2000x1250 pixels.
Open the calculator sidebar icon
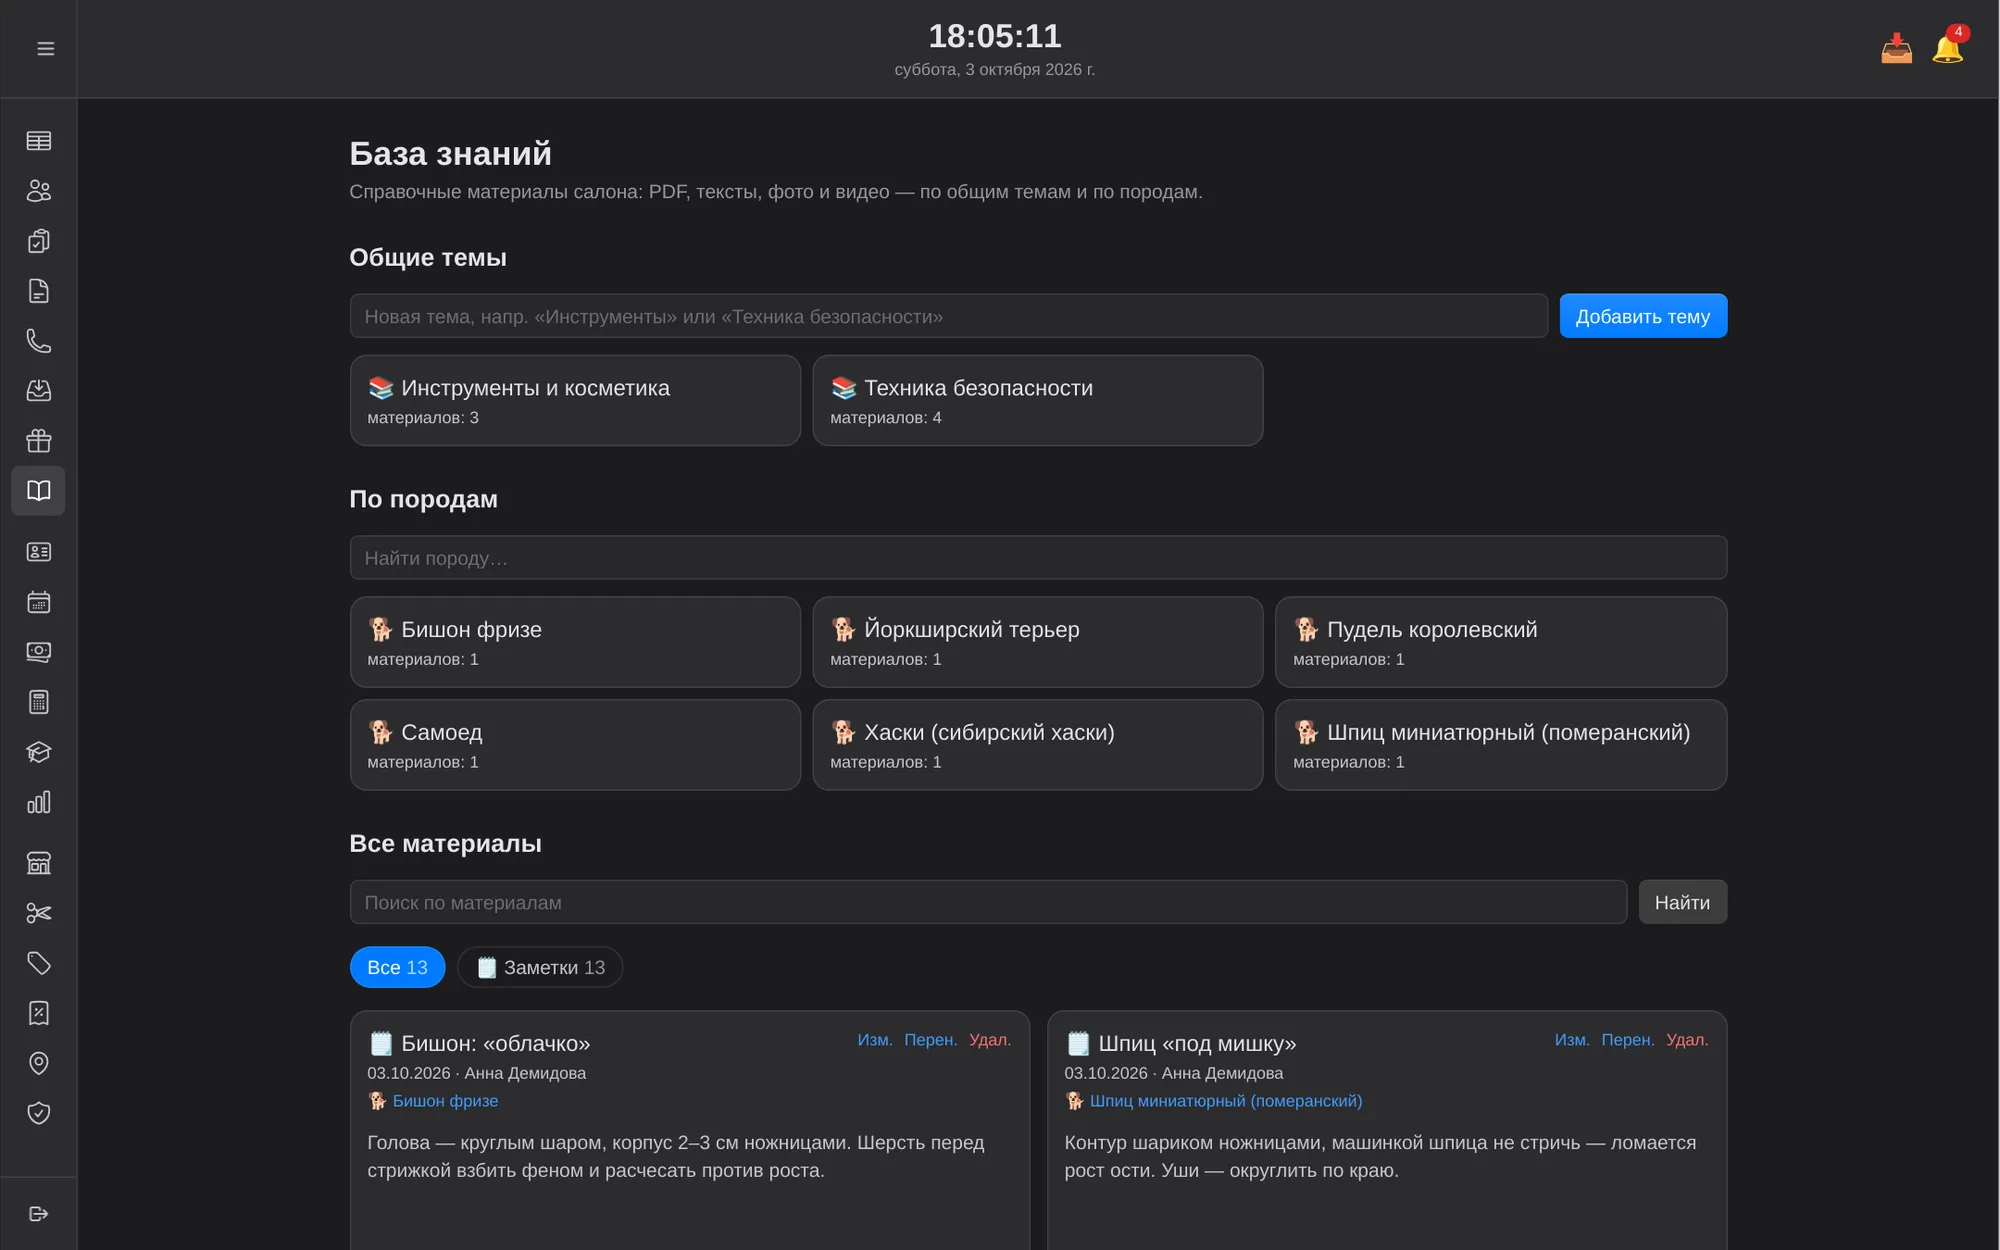[x=39, y=702]
